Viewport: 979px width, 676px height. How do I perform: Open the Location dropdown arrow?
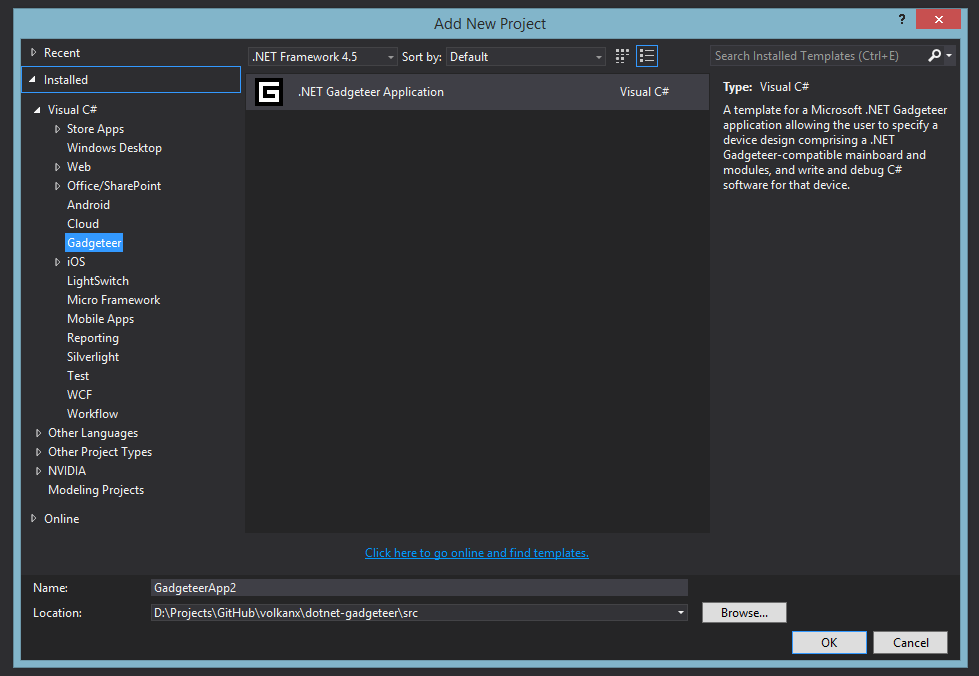[x=680, y=612]
